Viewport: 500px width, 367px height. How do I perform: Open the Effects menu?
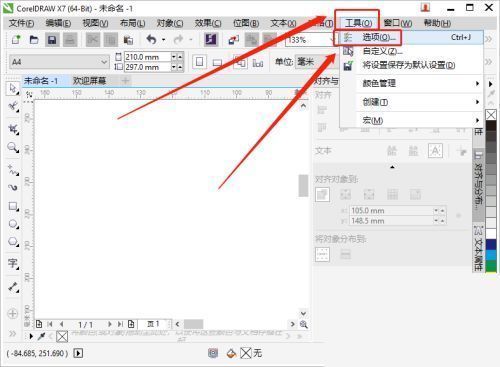208,23
